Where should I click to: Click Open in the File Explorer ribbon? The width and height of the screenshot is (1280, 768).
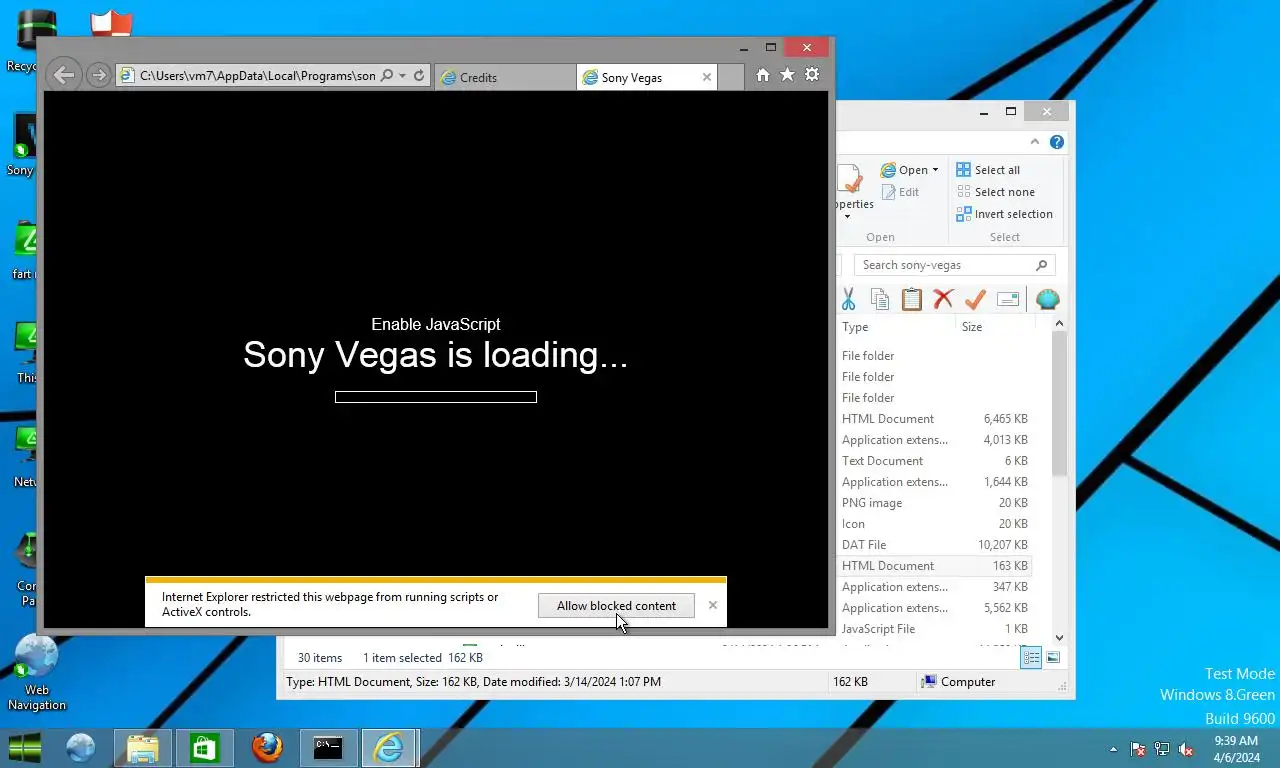(x=904, y=170)
